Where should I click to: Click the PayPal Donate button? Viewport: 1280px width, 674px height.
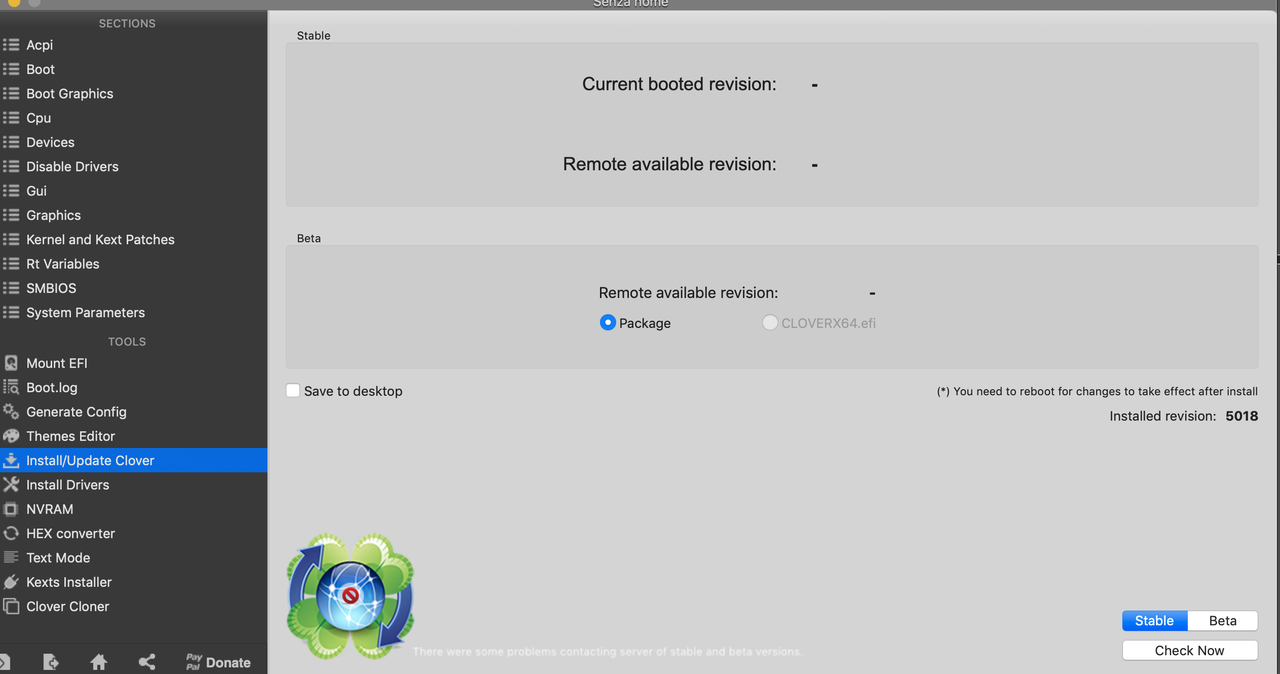pyautogui.click(x=218, y=662)
